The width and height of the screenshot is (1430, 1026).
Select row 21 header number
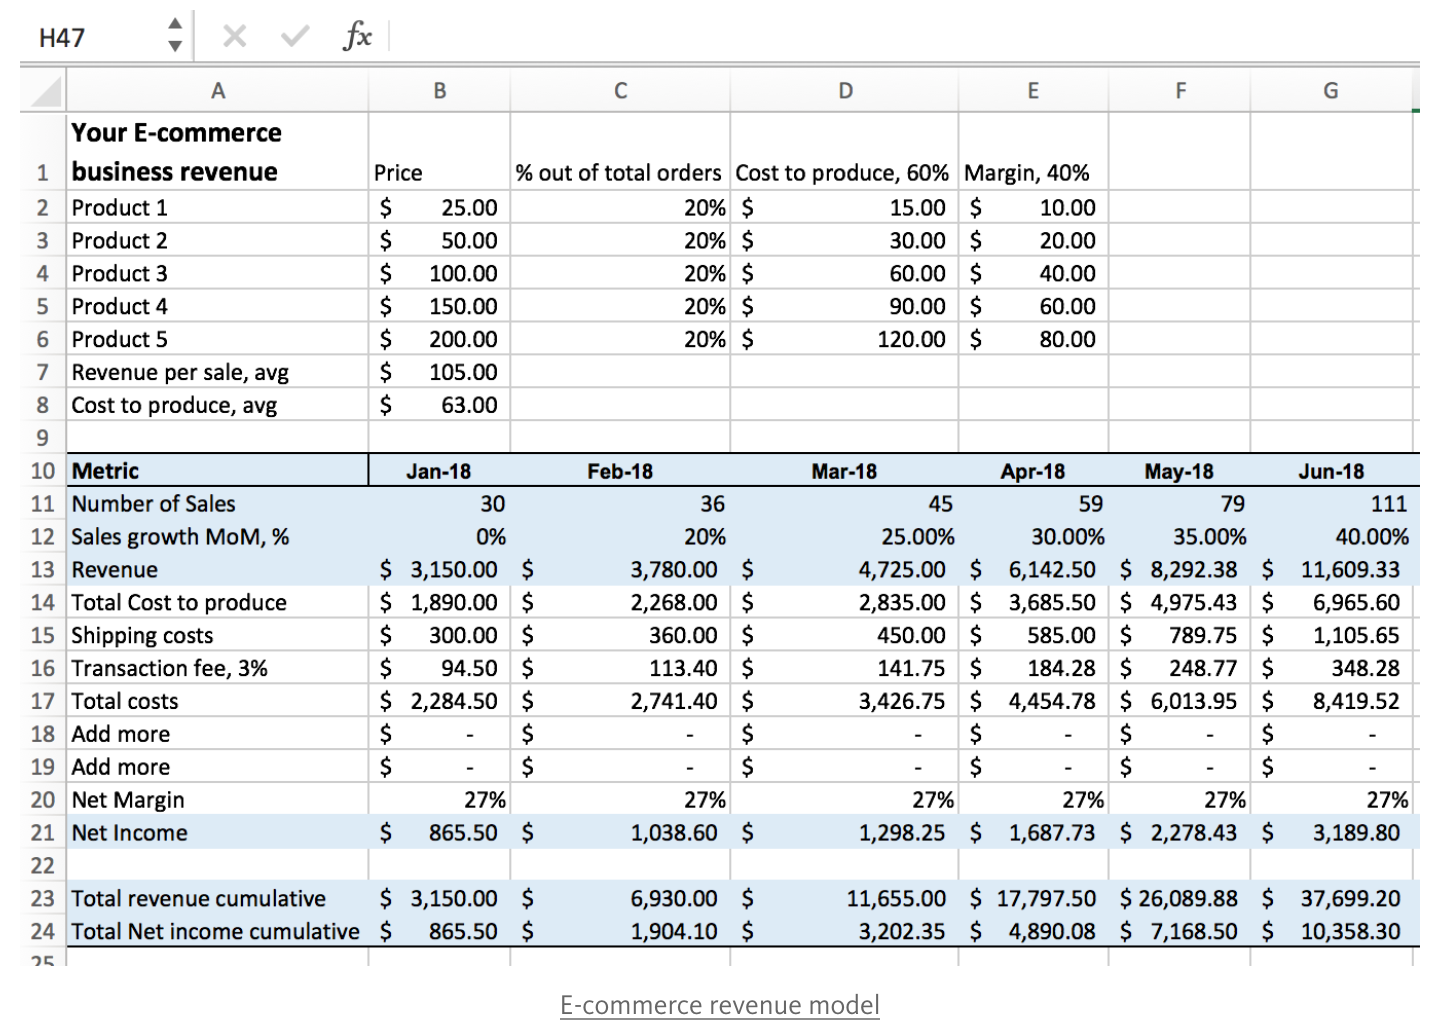click(43, 833)
